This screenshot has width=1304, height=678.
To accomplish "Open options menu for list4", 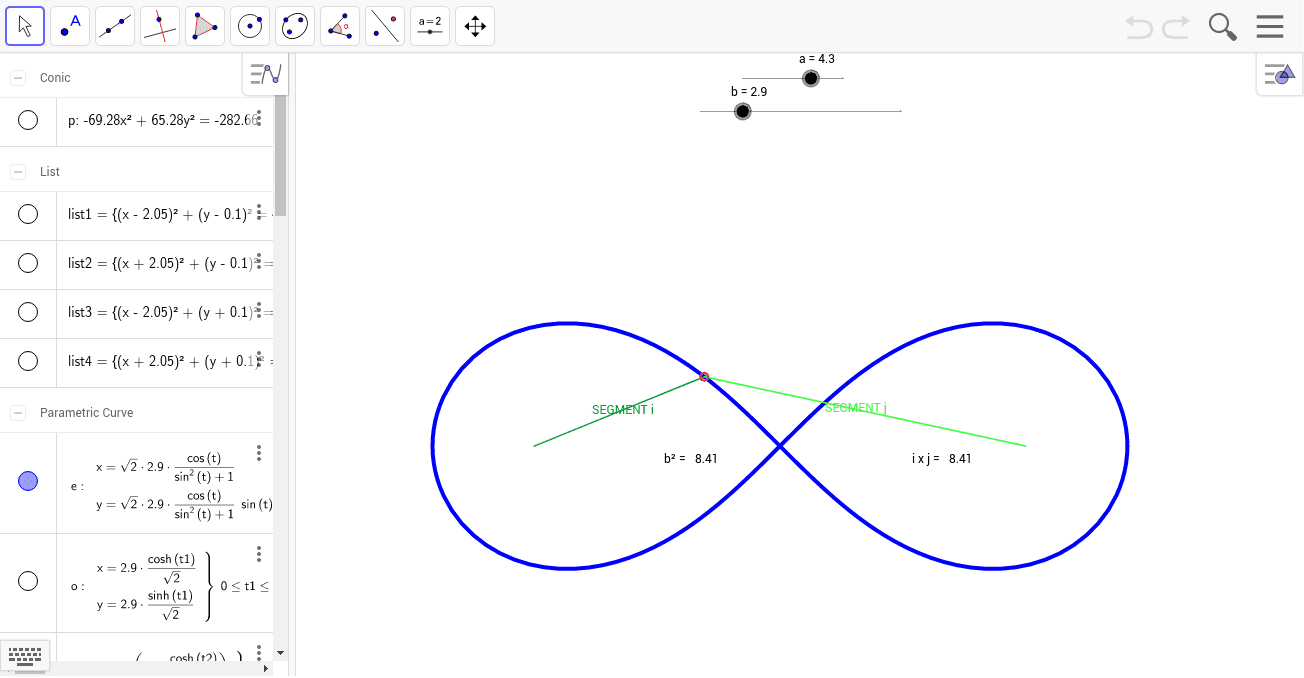I will tap(259, 359).
